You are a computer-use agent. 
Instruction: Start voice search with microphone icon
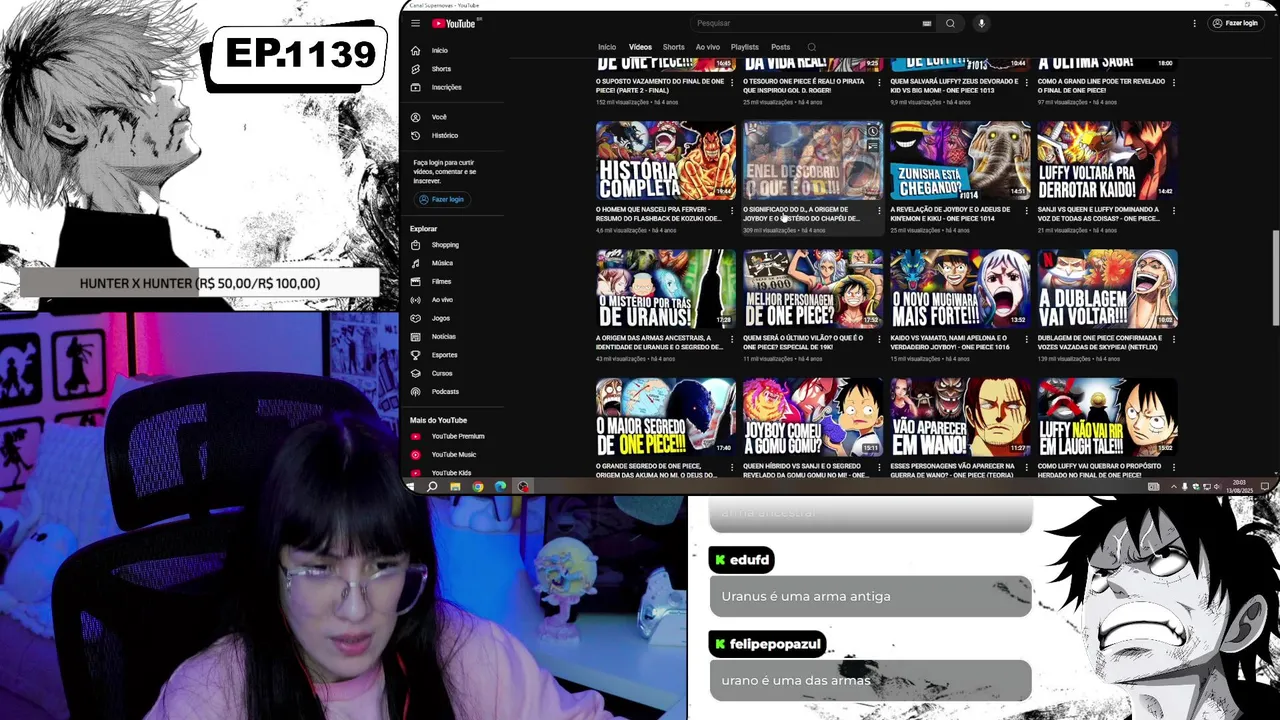tap(981, 23)
